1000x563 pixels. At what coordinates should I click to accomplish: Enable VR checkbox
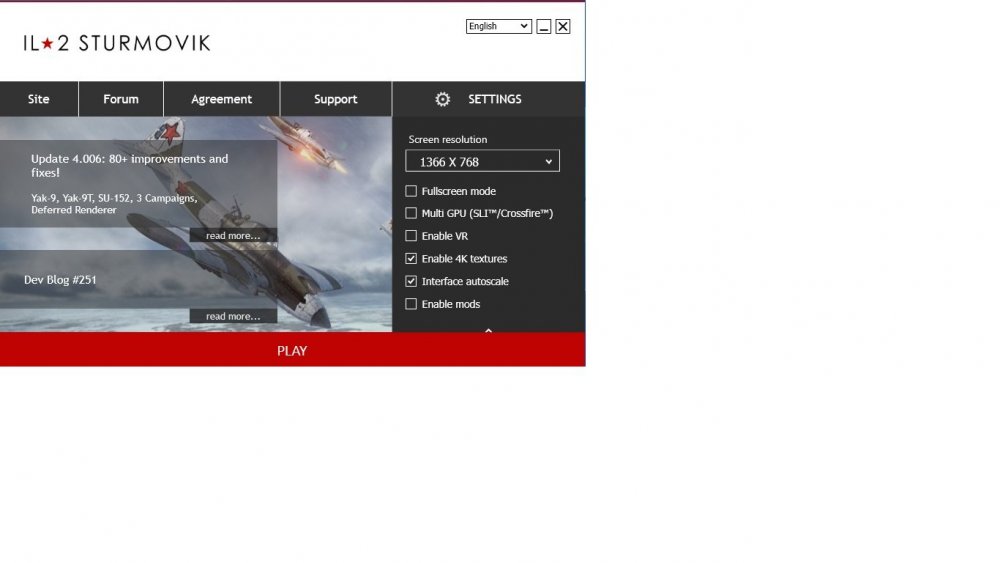click(x=411, y=236)
